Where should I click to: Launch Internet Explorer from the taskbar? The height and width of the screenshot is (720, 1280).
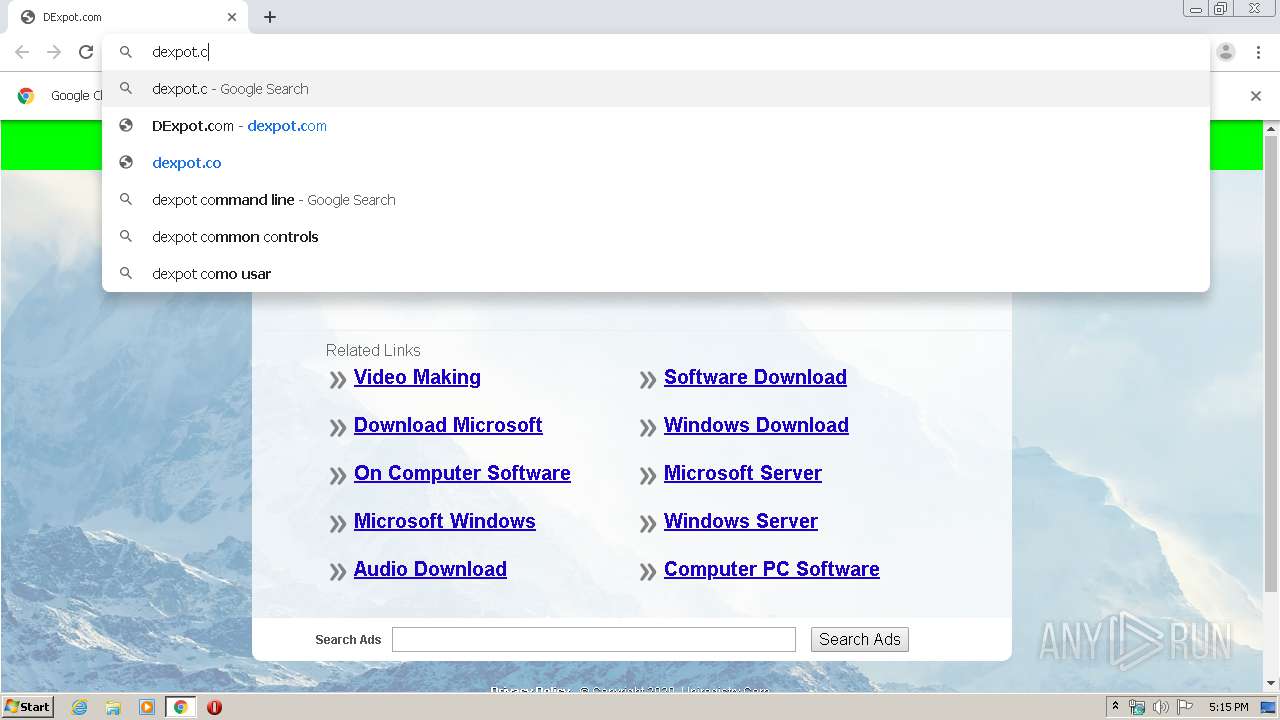[79, 707]
